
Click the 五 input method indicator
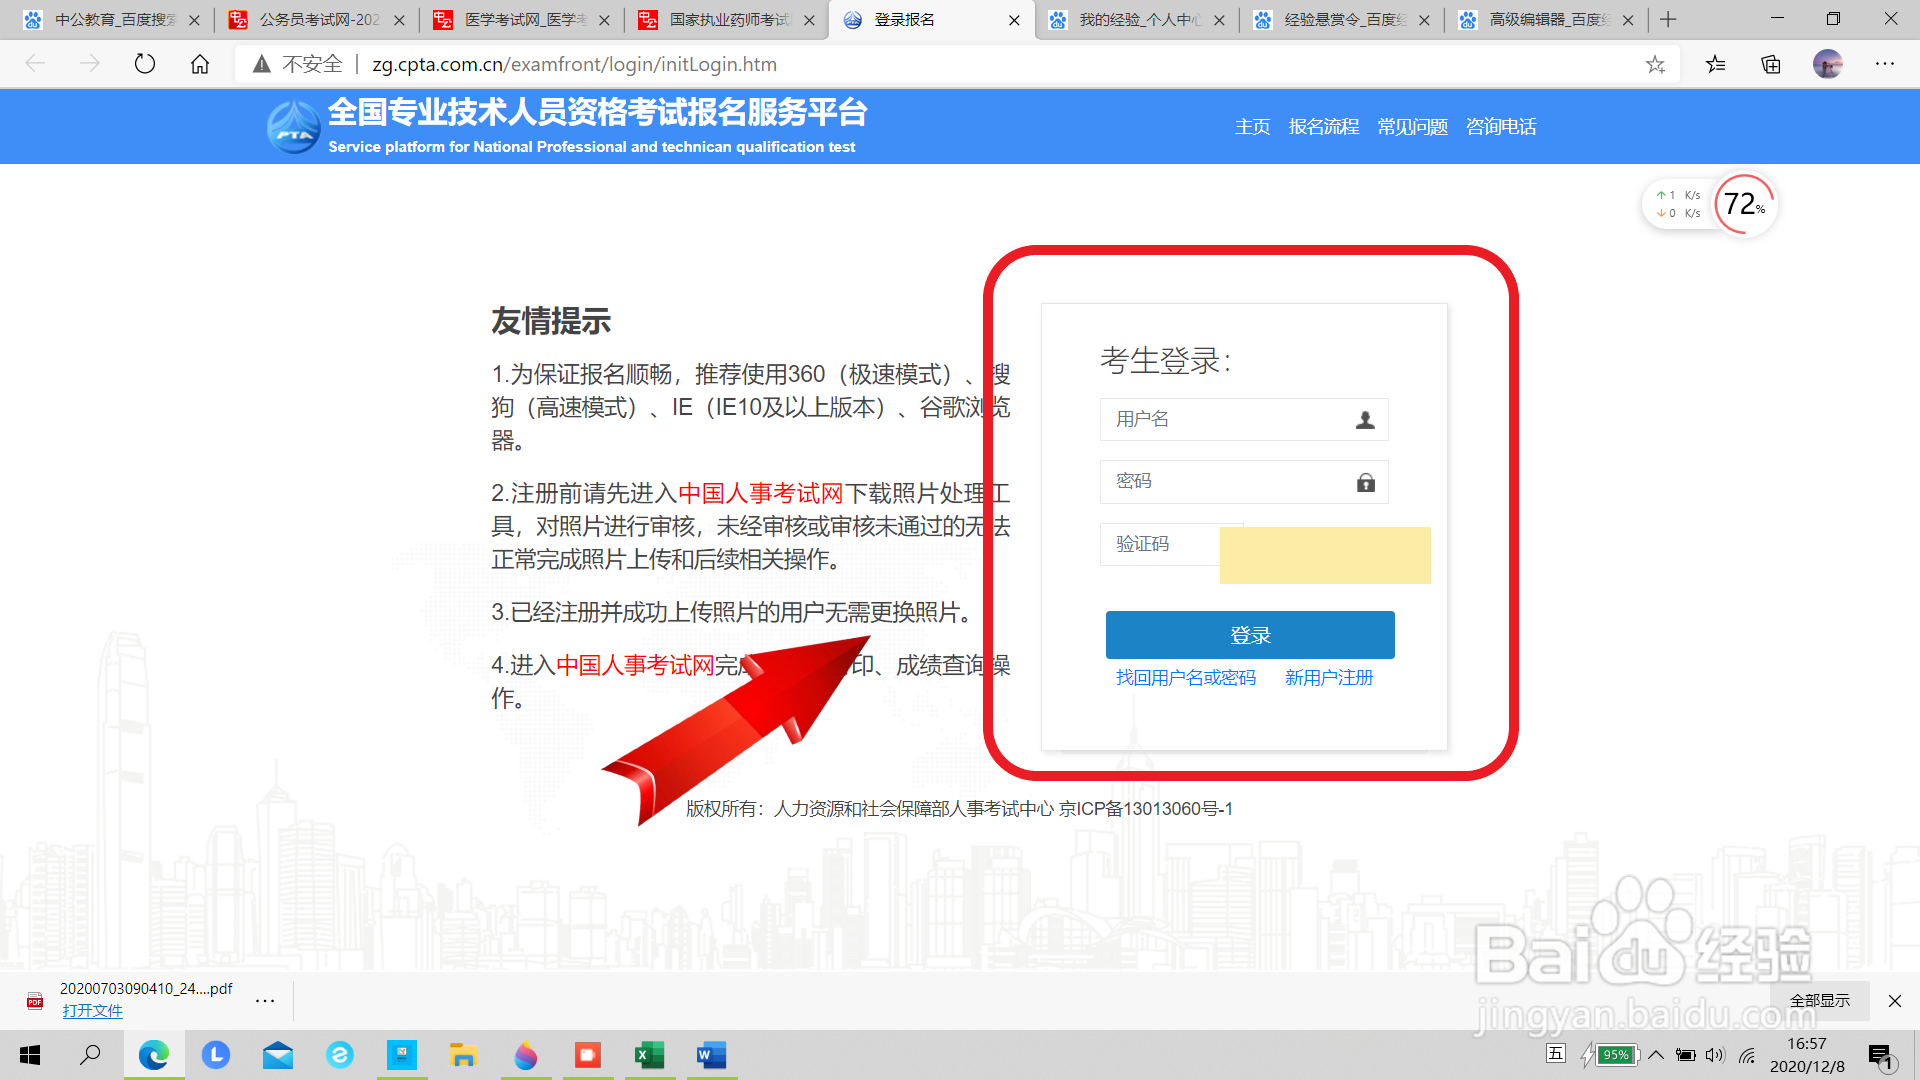(x=1556, y=1053)
